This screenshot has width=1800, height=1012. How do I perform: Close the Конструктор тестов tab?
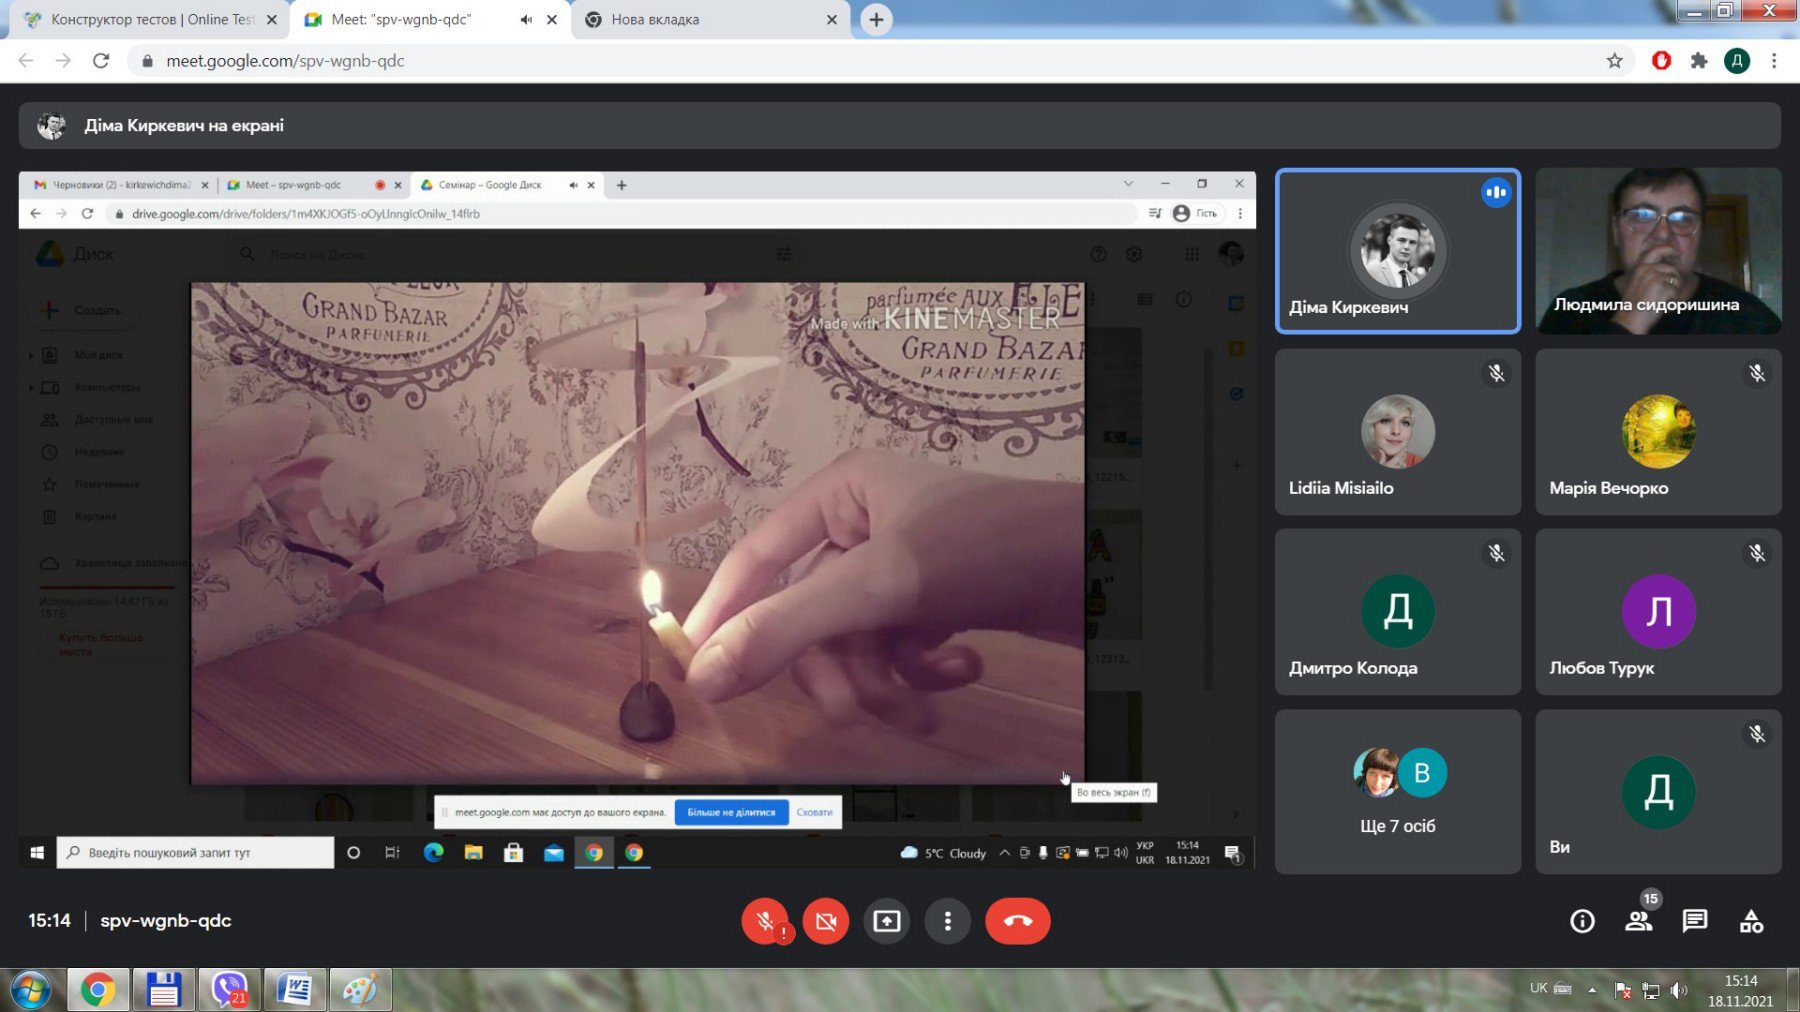[x=272, y=20]
